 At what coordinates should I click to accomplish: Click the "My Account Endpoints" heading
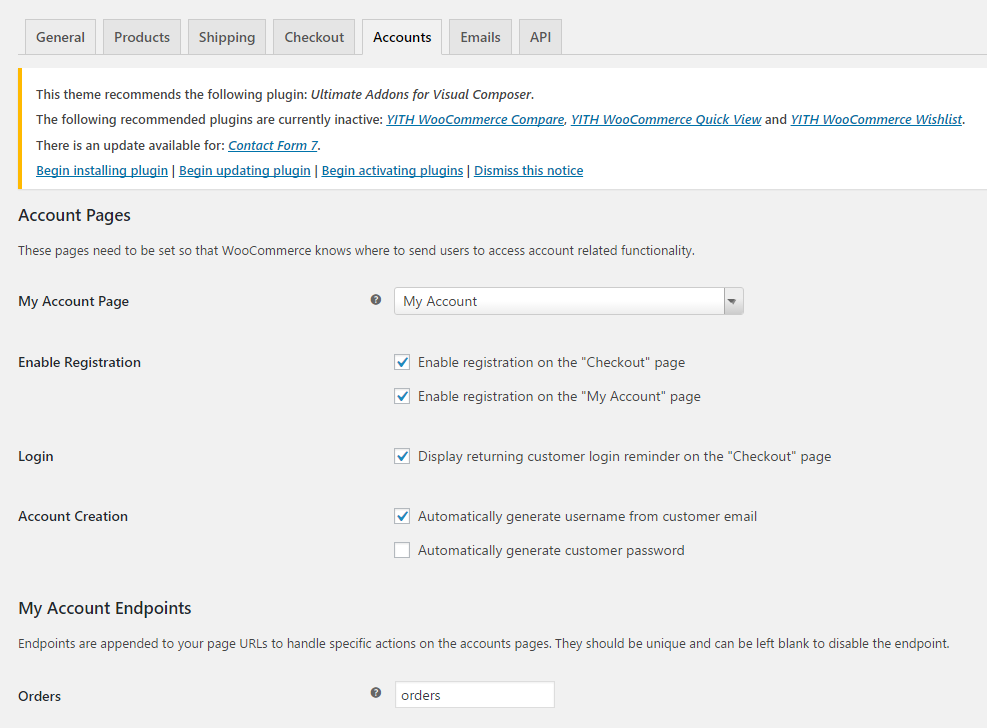coord(104,608)
